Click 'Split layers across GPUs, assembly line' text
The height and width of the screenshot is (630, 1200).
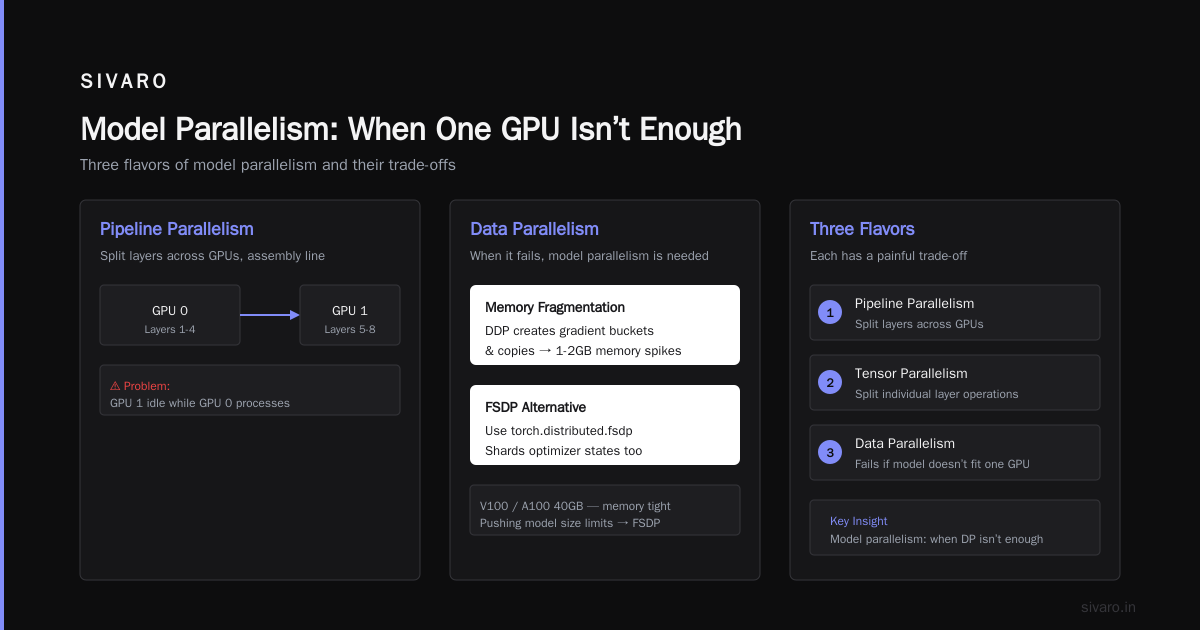(x=212, y=256)
